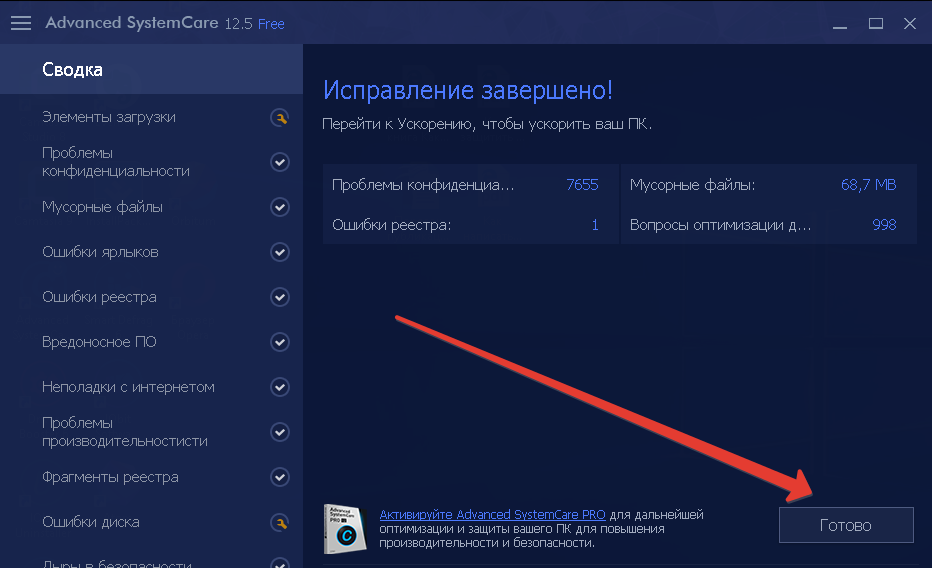932x568 pixels.
Task: Open the hamburger menu
Action: coord(21,23)
